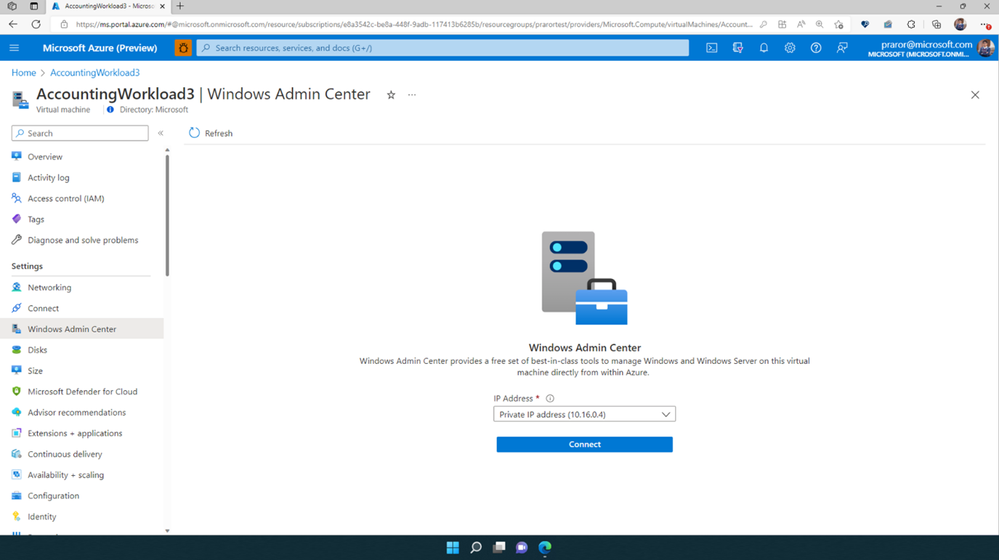999x560 pixels.
Task: Close the Windows Admin Center blade
Action: tap(975, 95)
